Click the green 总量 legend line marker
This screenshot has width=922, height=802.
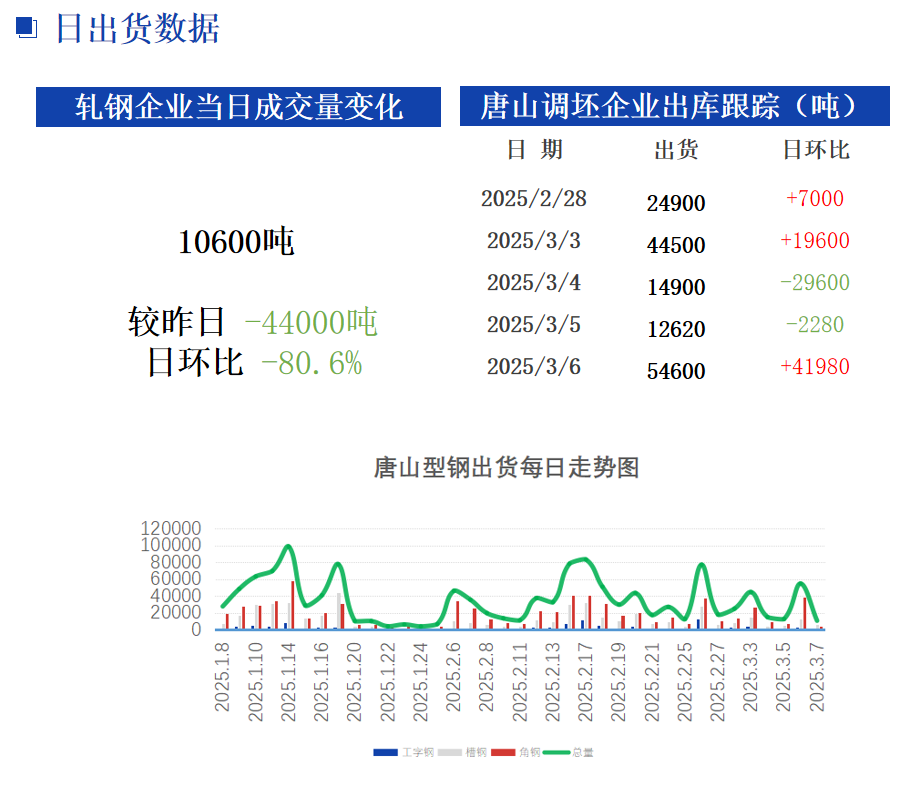click(x=557, y=752)
